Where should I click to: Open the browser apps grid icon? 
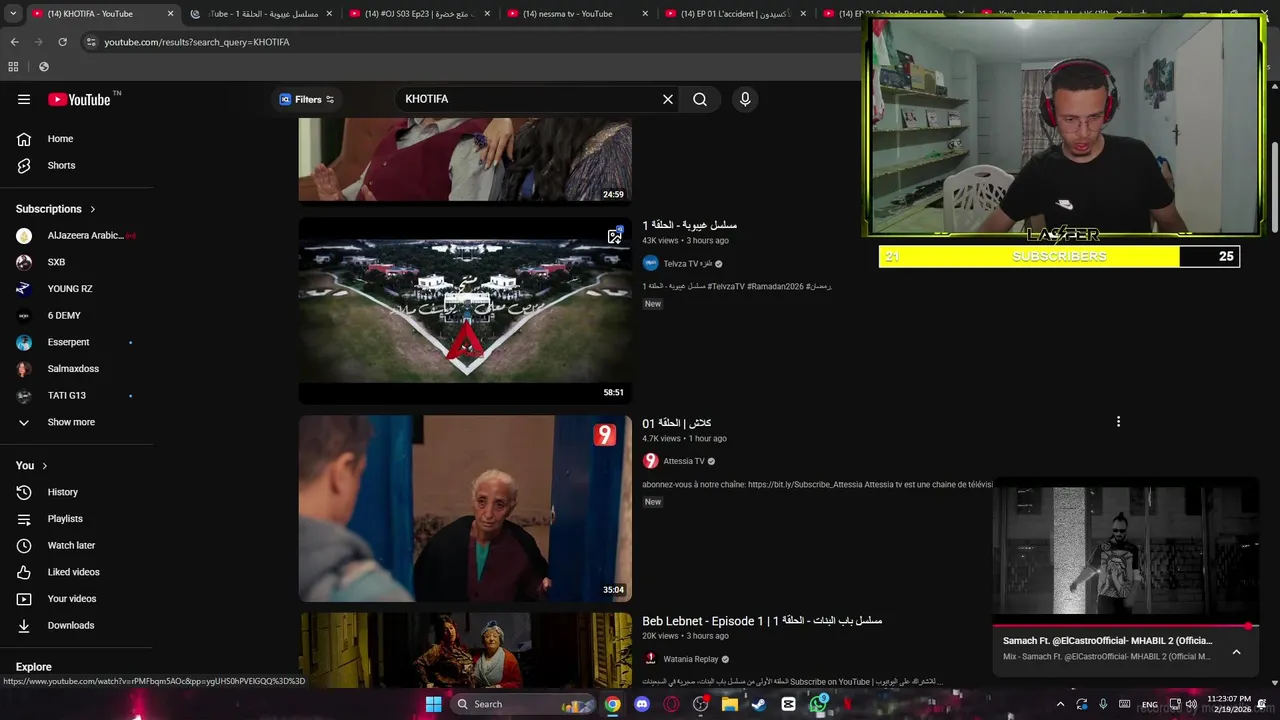(x=13, y=67)
